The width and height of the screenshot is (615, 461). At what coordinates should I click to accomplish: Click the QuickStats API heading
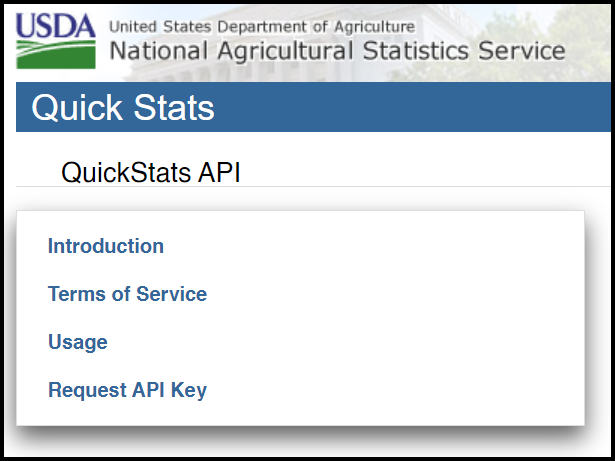[151, 172]
